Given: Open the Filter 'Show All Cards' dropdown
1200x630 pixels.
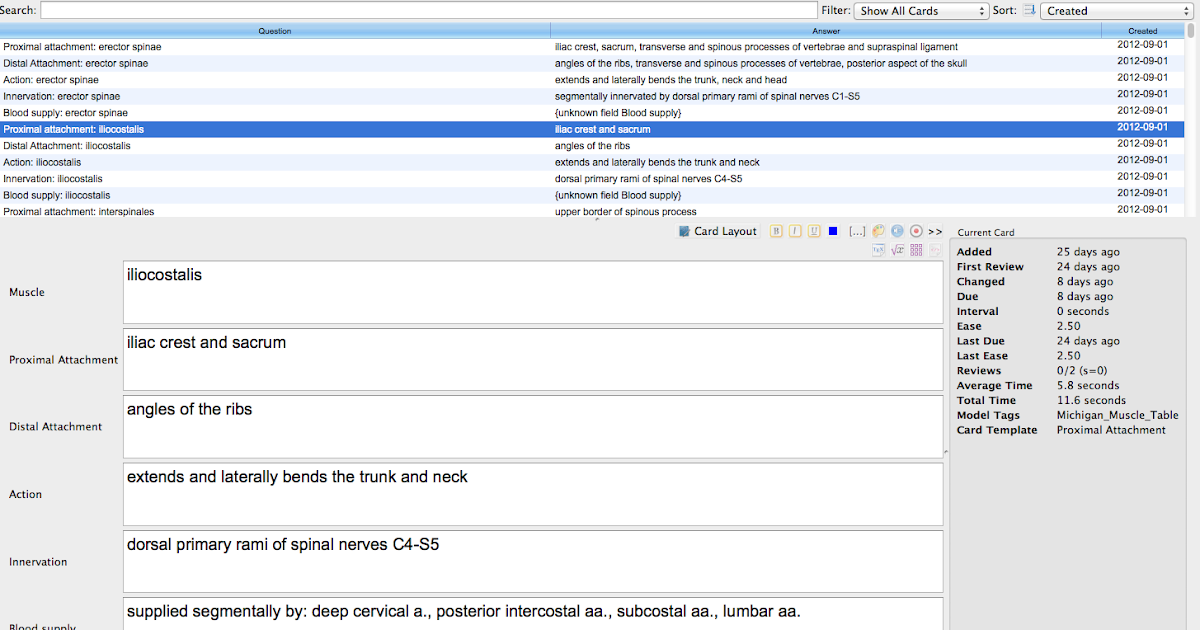Looking at the screenshot, I should [921, 11].
